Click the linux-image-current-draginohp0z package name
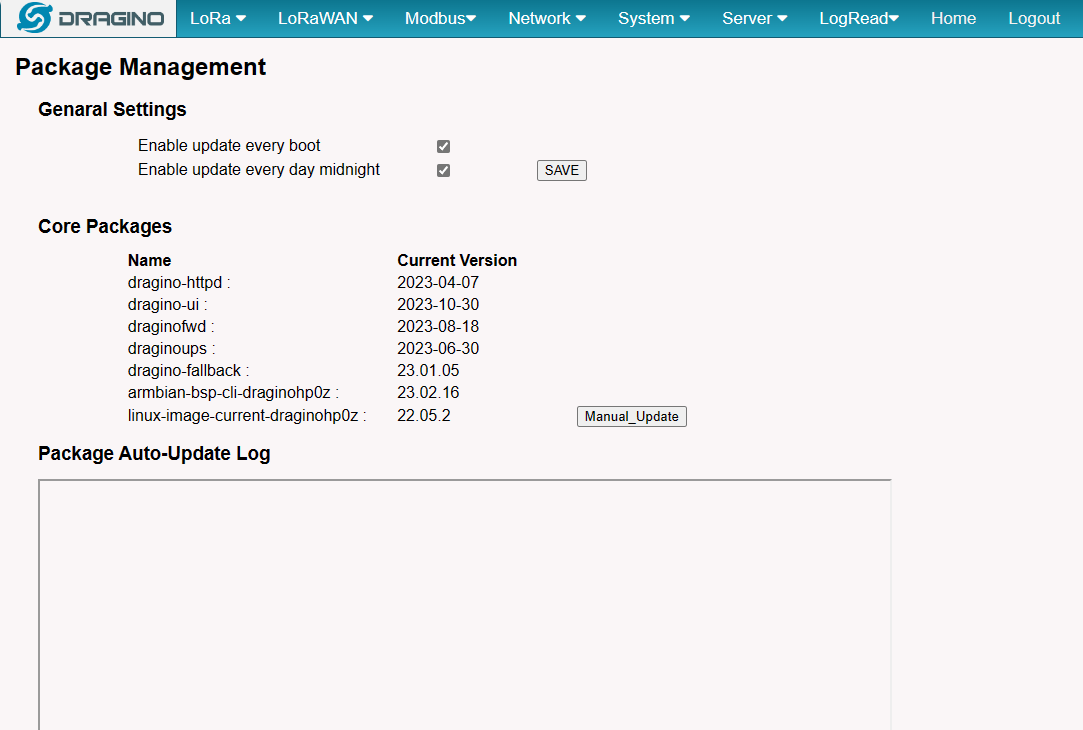Viewport: 1083px width, 730px height. click(x=243, y=416)
